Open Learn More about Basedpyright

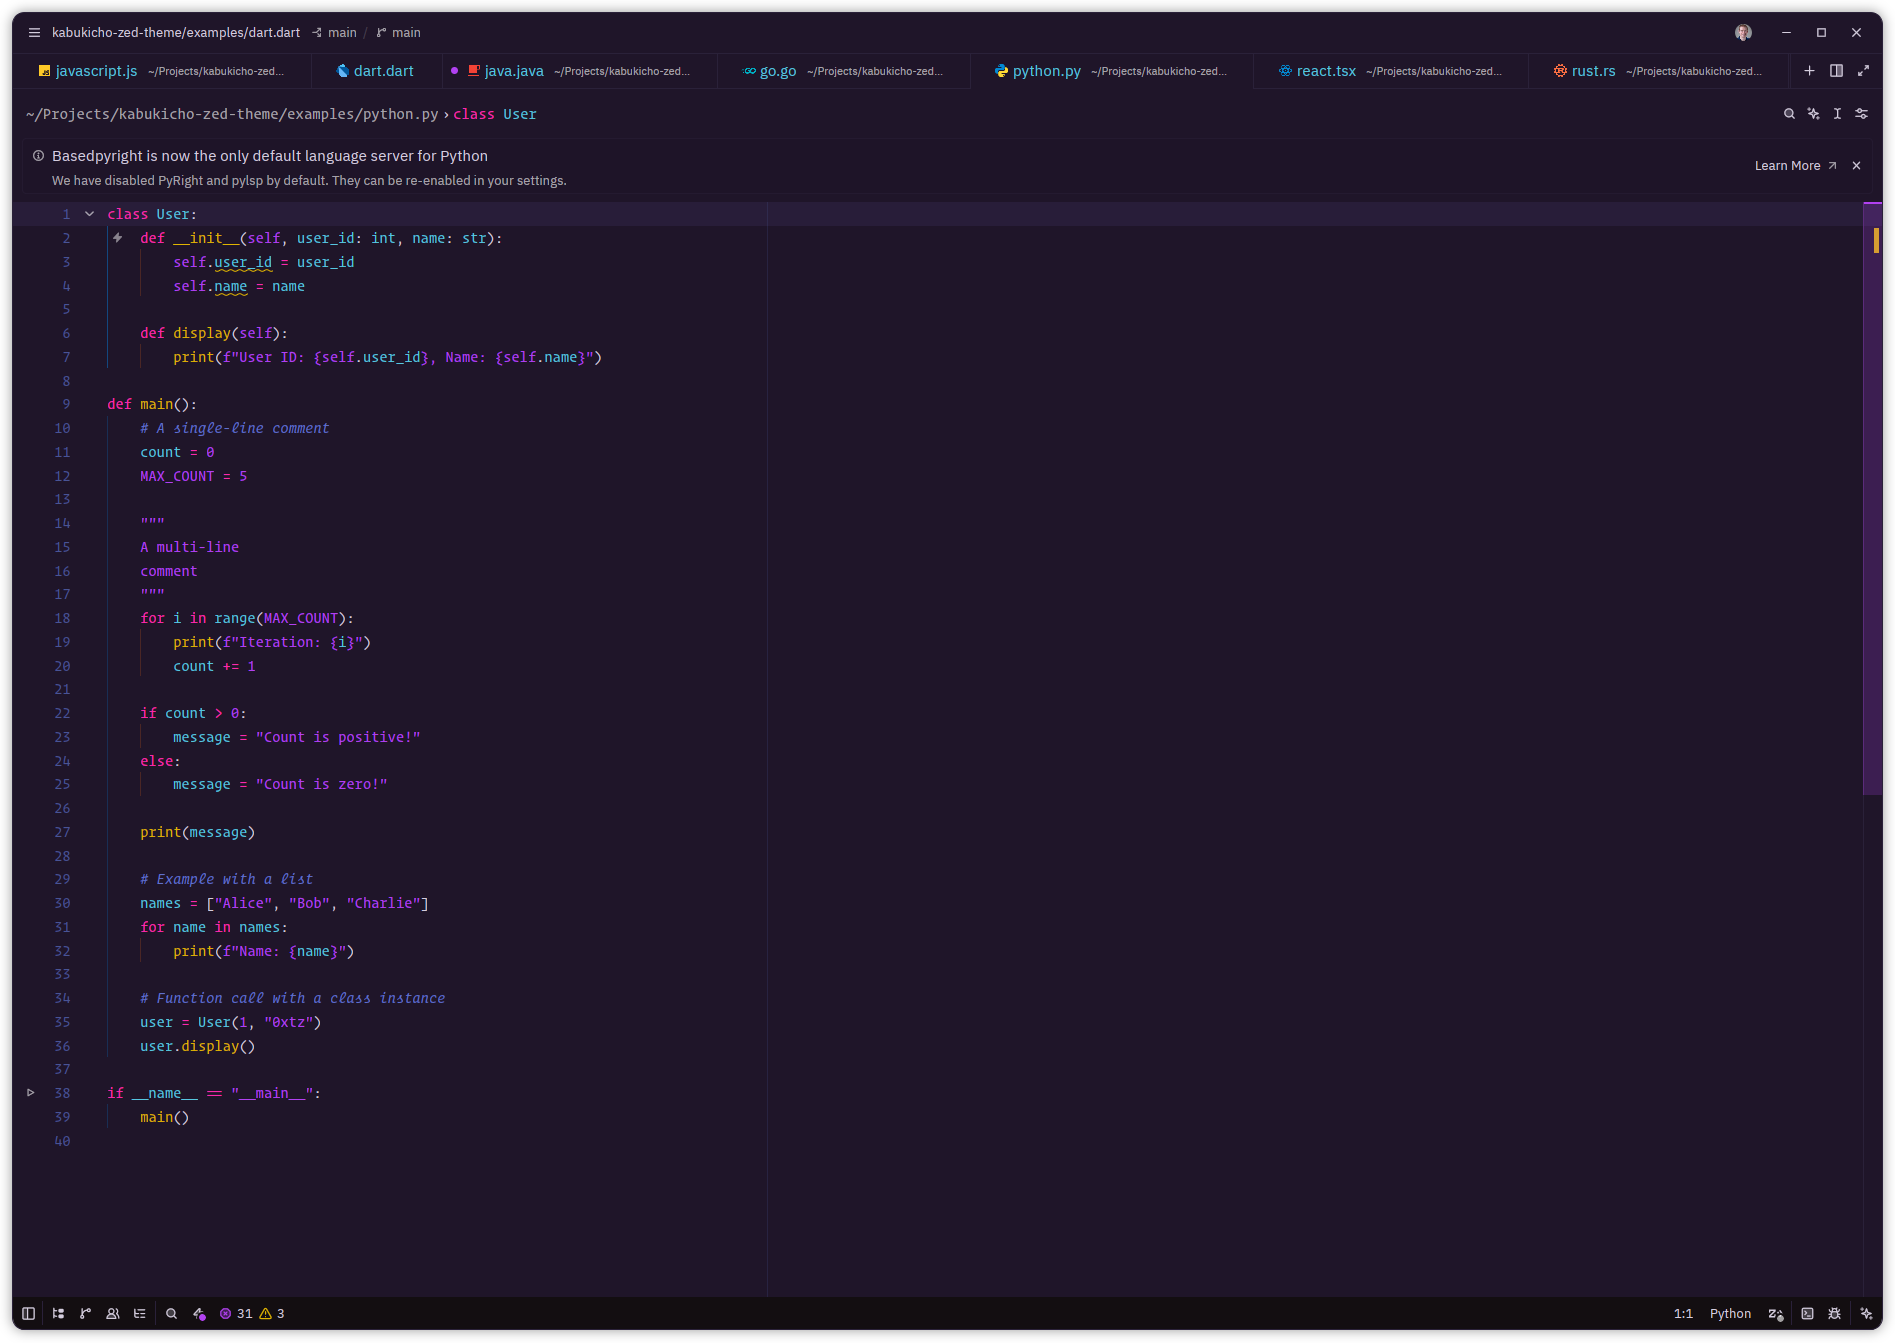pos(1795,166)
